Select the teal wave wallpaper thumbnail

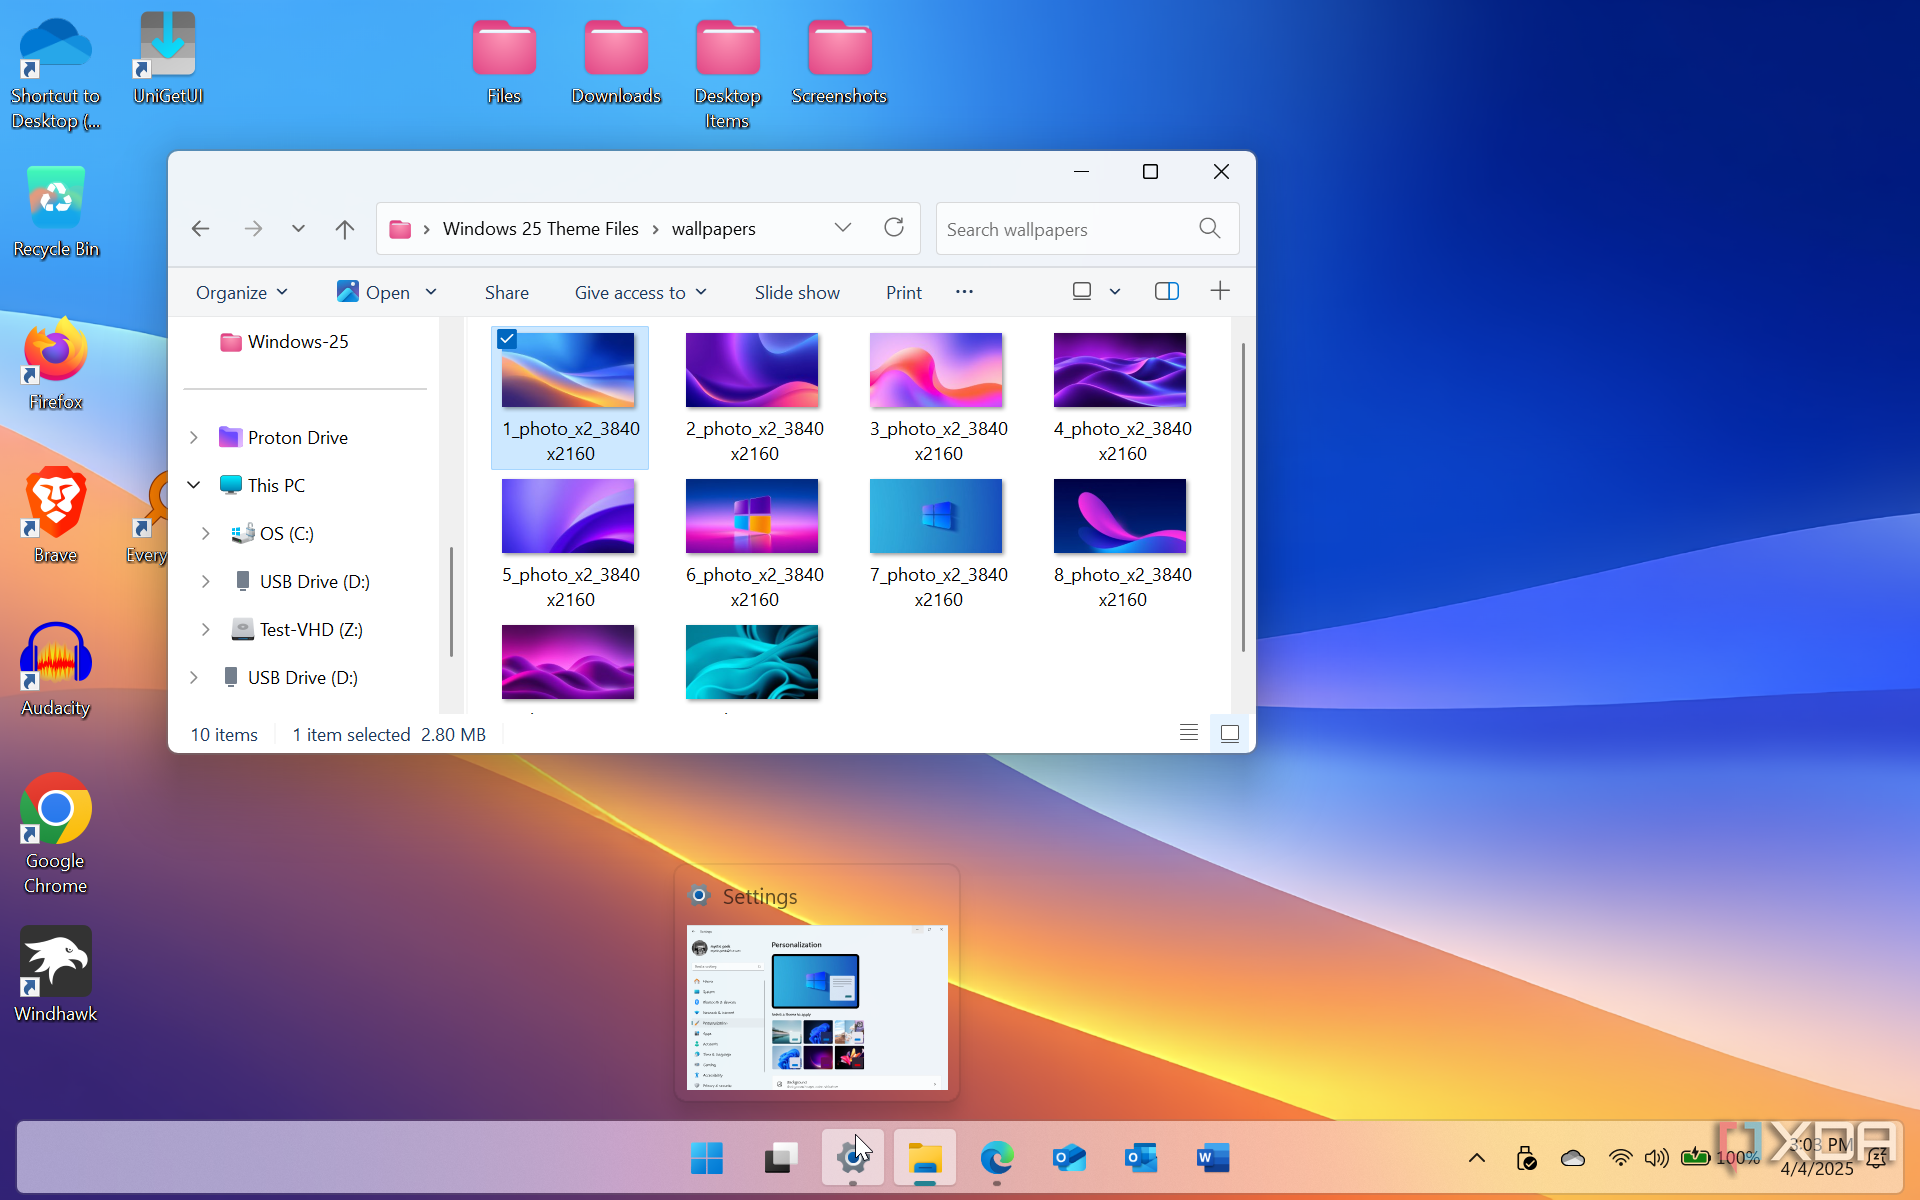(752, 662)
